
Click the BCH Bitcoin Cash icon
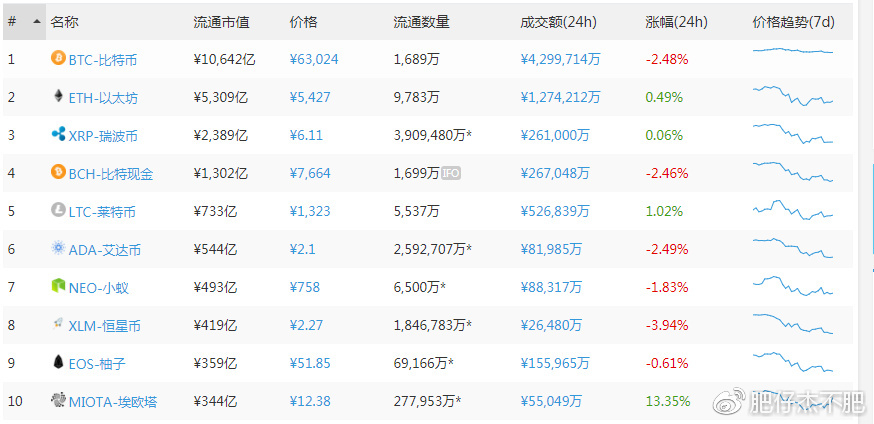59,173
